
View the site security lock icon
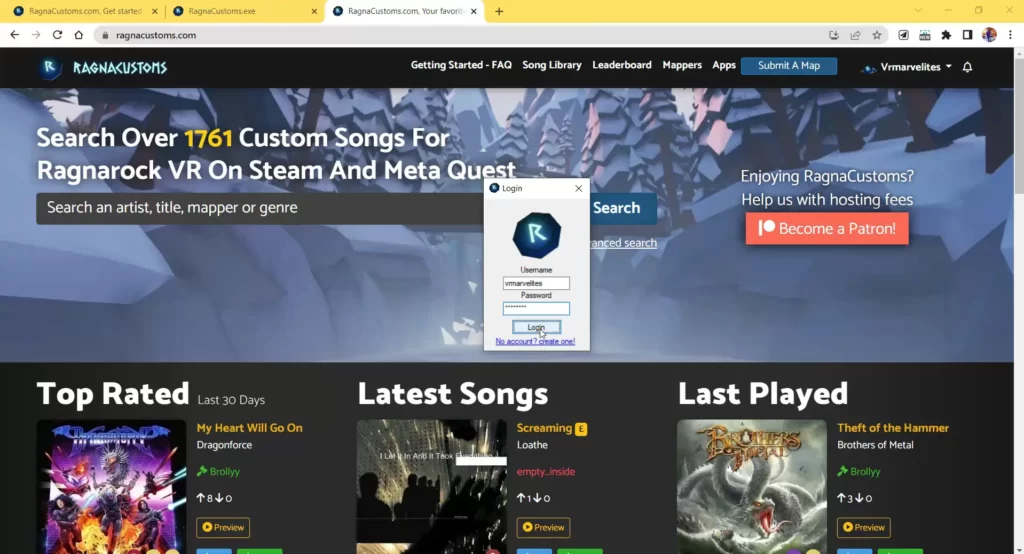tap(105, 35)
